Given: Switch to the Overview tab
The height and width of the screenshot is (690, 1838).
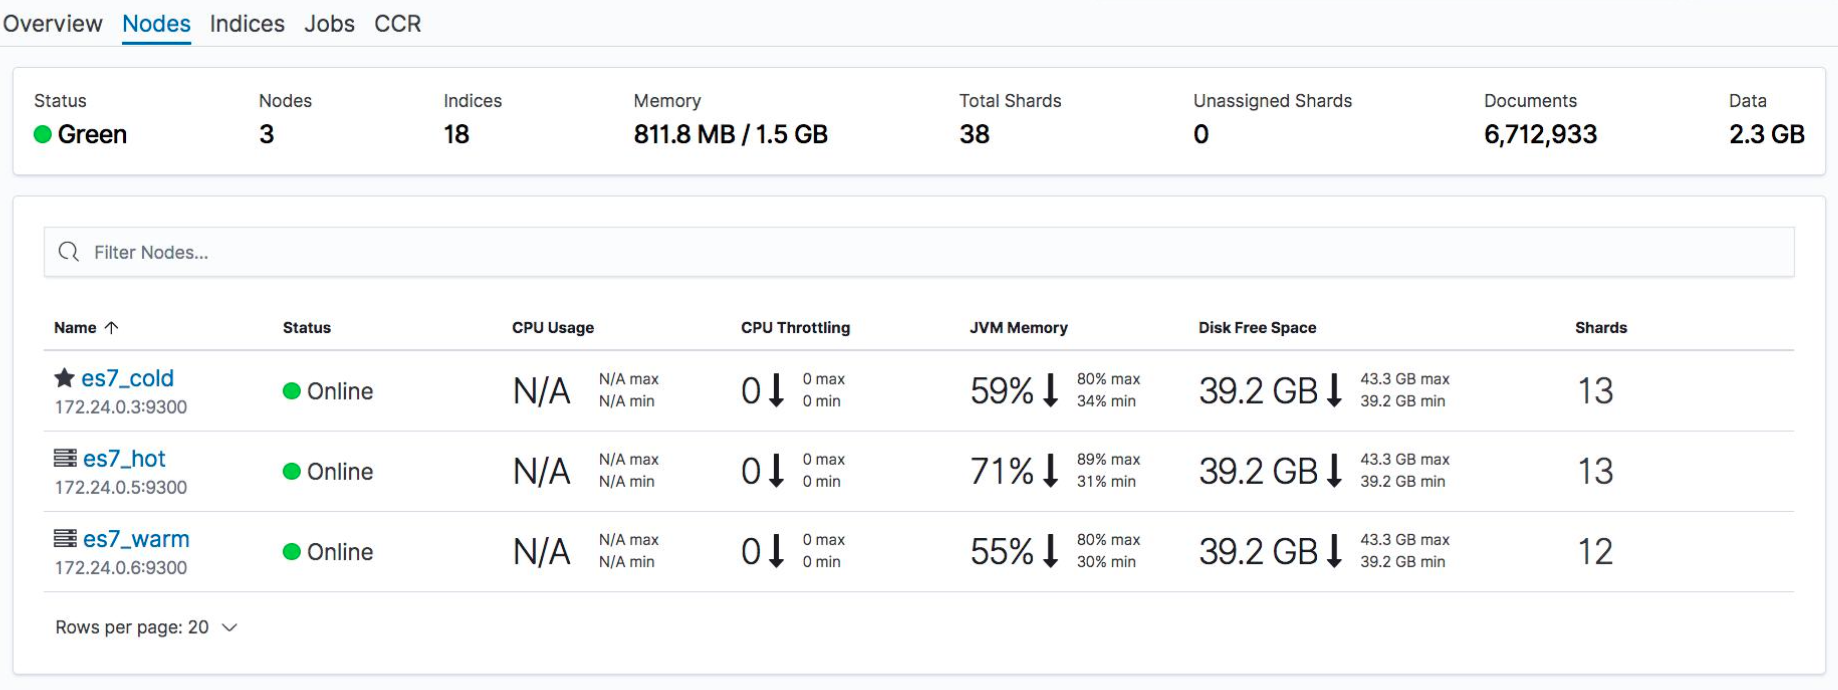Looking at the screenshot, I should click(52, 23).
